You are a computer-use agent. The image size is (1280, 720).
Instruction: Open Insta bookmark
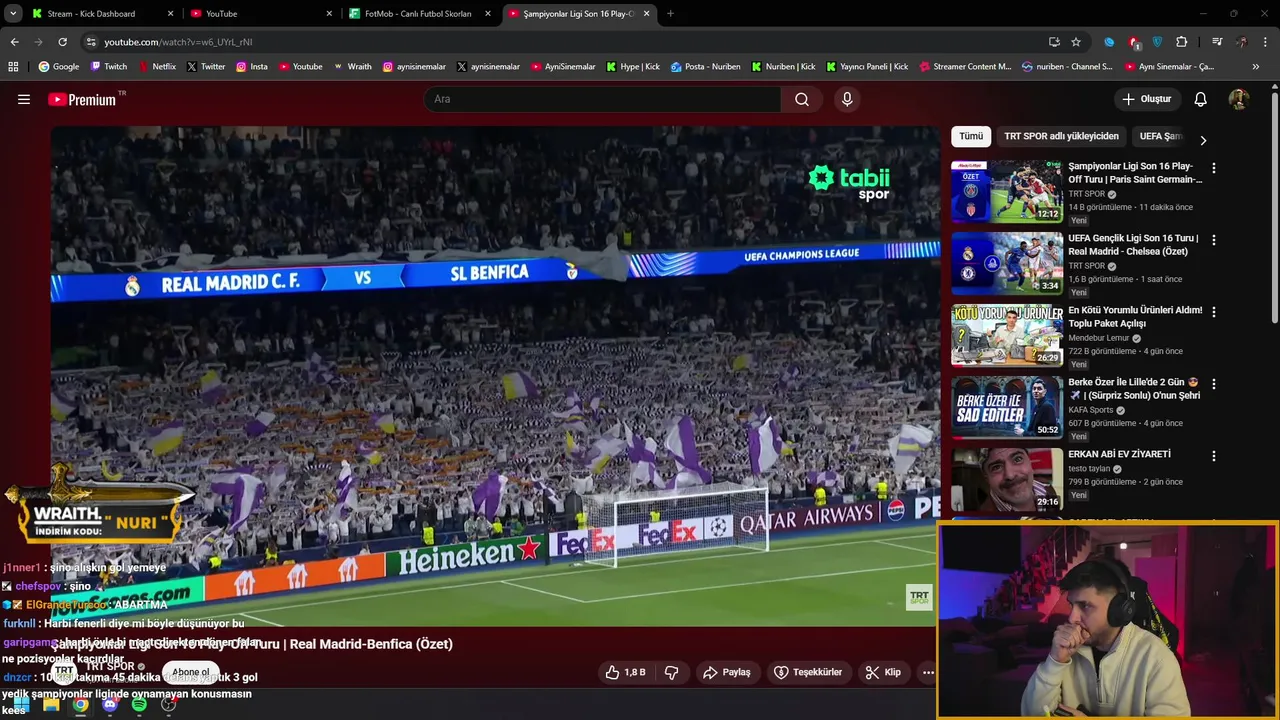coord(252,67)
